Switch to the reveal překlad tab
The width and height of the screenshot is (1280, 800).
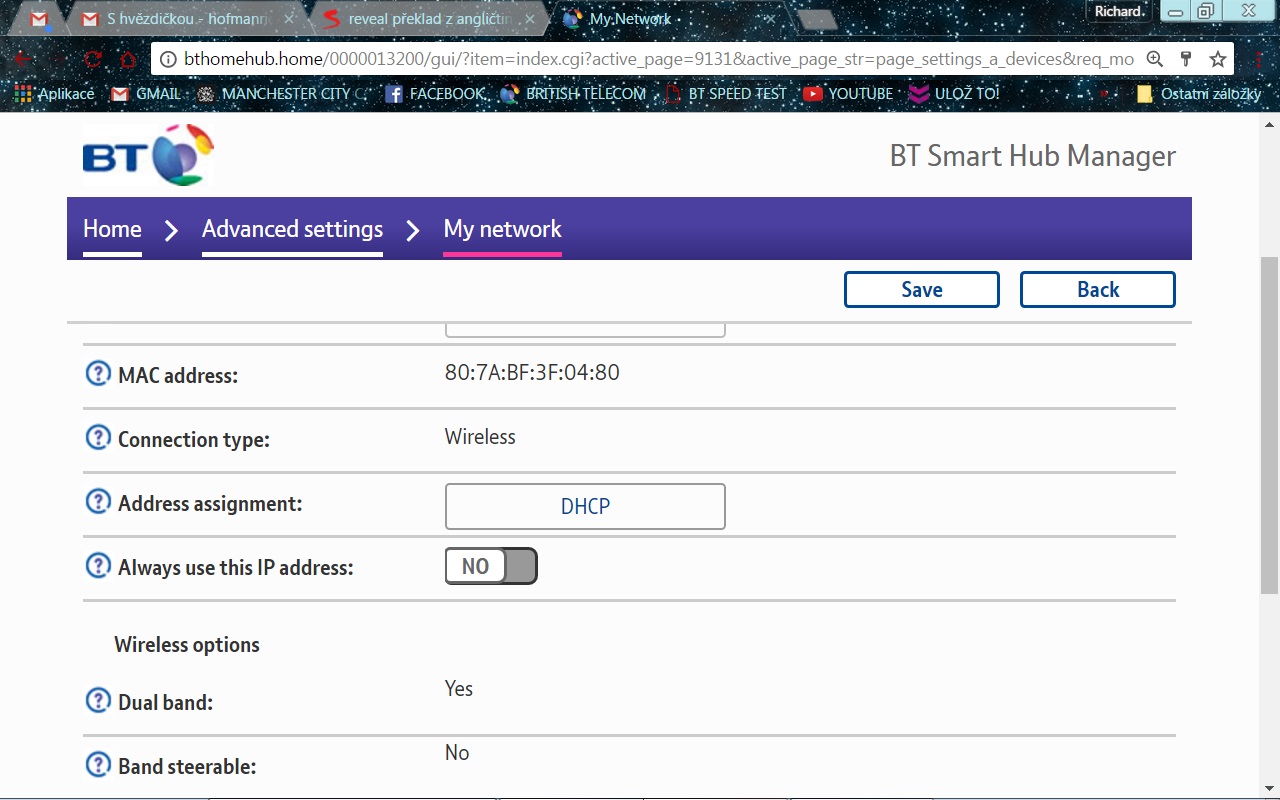coord(430,19)
